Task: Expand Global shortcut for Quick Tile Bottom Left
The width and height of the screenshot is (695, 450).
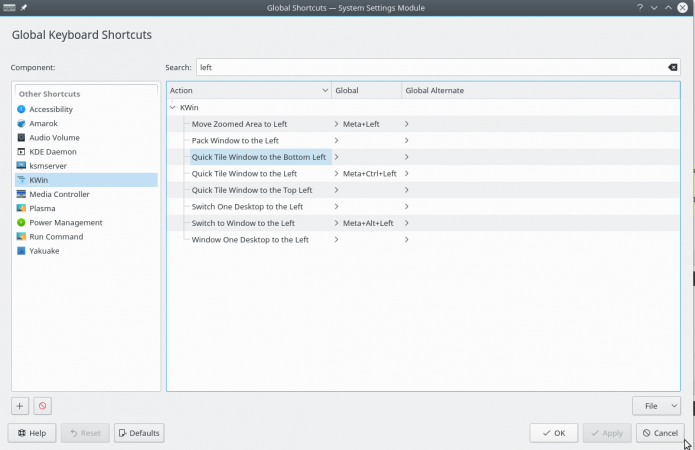Action: pos(336,157)
